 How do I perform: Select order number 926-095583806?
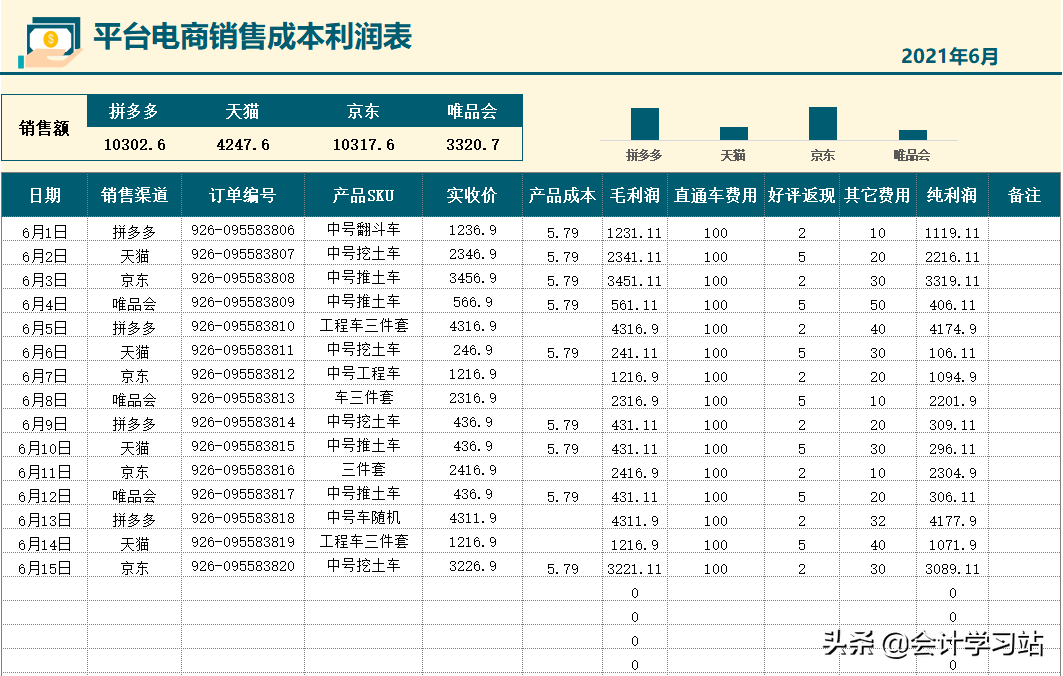pos(243,230)
